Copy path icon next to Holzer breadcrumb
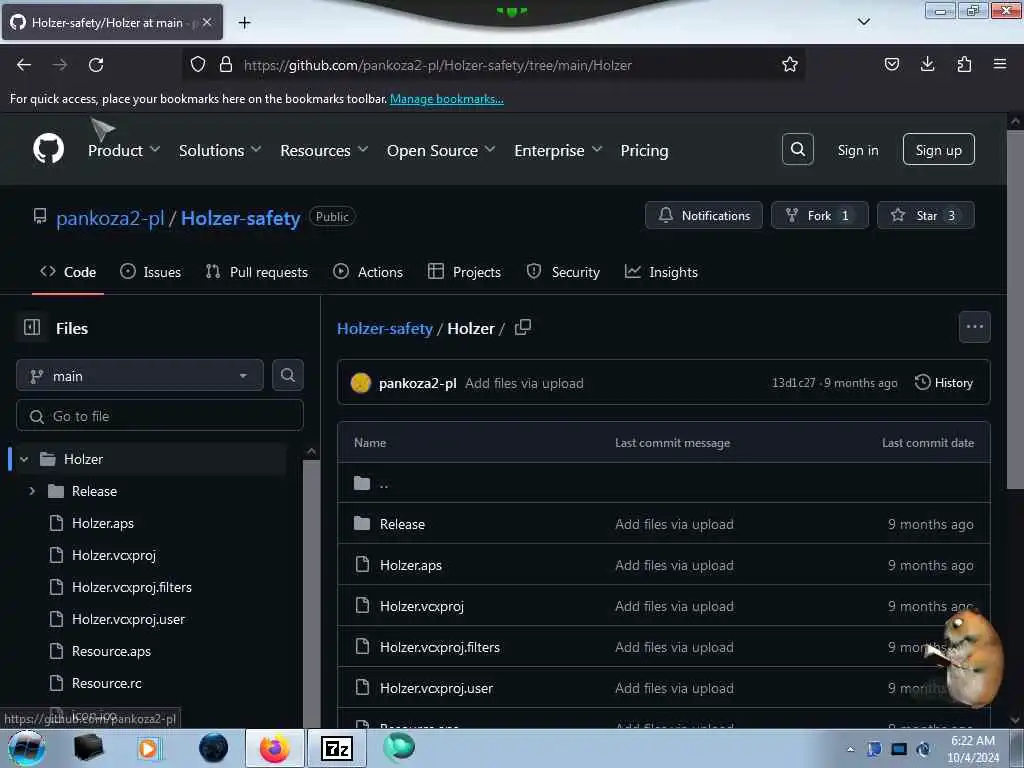The width and height of the screenshot is (1024, 768). click(522, 327)
